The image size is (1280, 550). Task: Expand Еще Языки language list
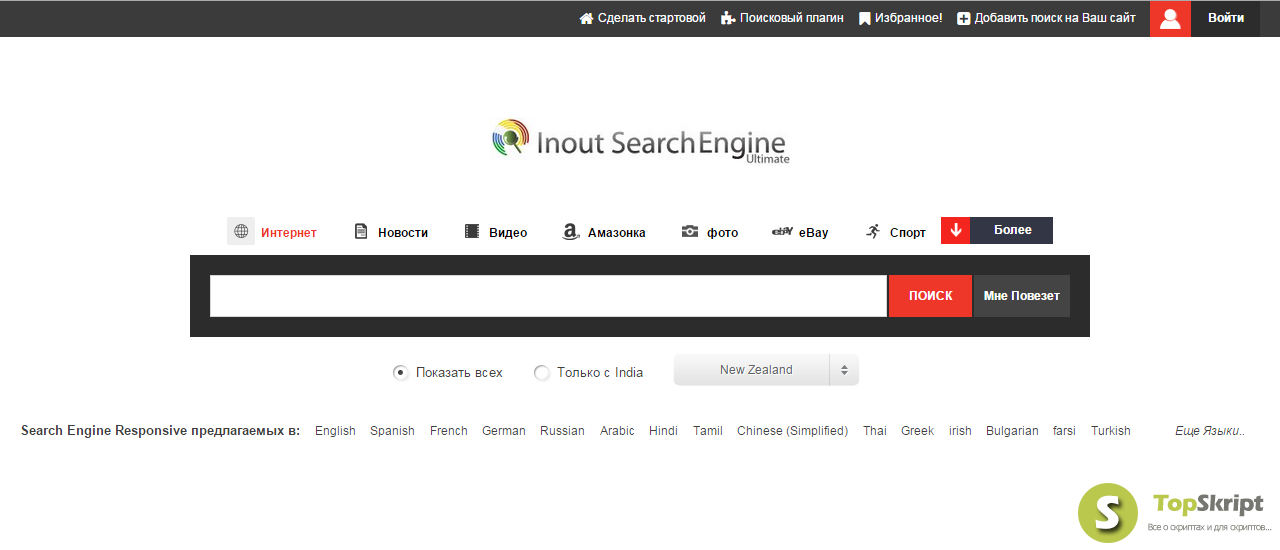point(1210,431)
